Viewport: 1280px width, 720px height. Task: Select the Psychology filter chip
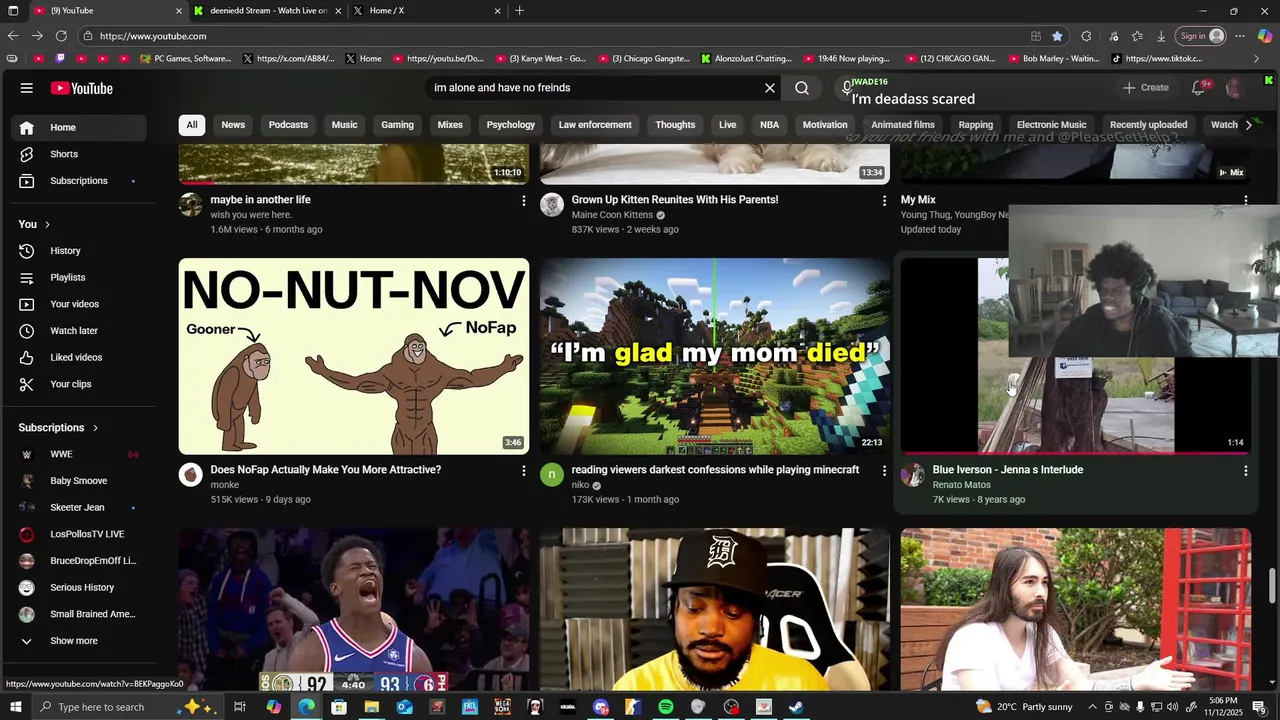[511, 125]
